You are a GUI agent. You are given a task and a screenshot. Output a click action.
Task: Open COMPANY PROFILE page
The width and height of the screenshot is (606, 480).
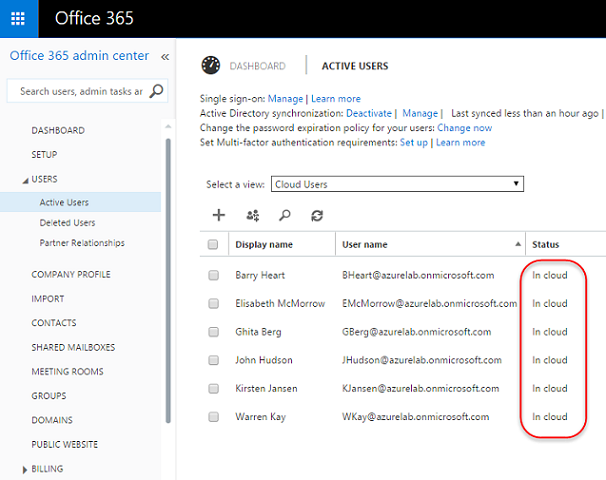pyautogui.click(x=71, y=274)
